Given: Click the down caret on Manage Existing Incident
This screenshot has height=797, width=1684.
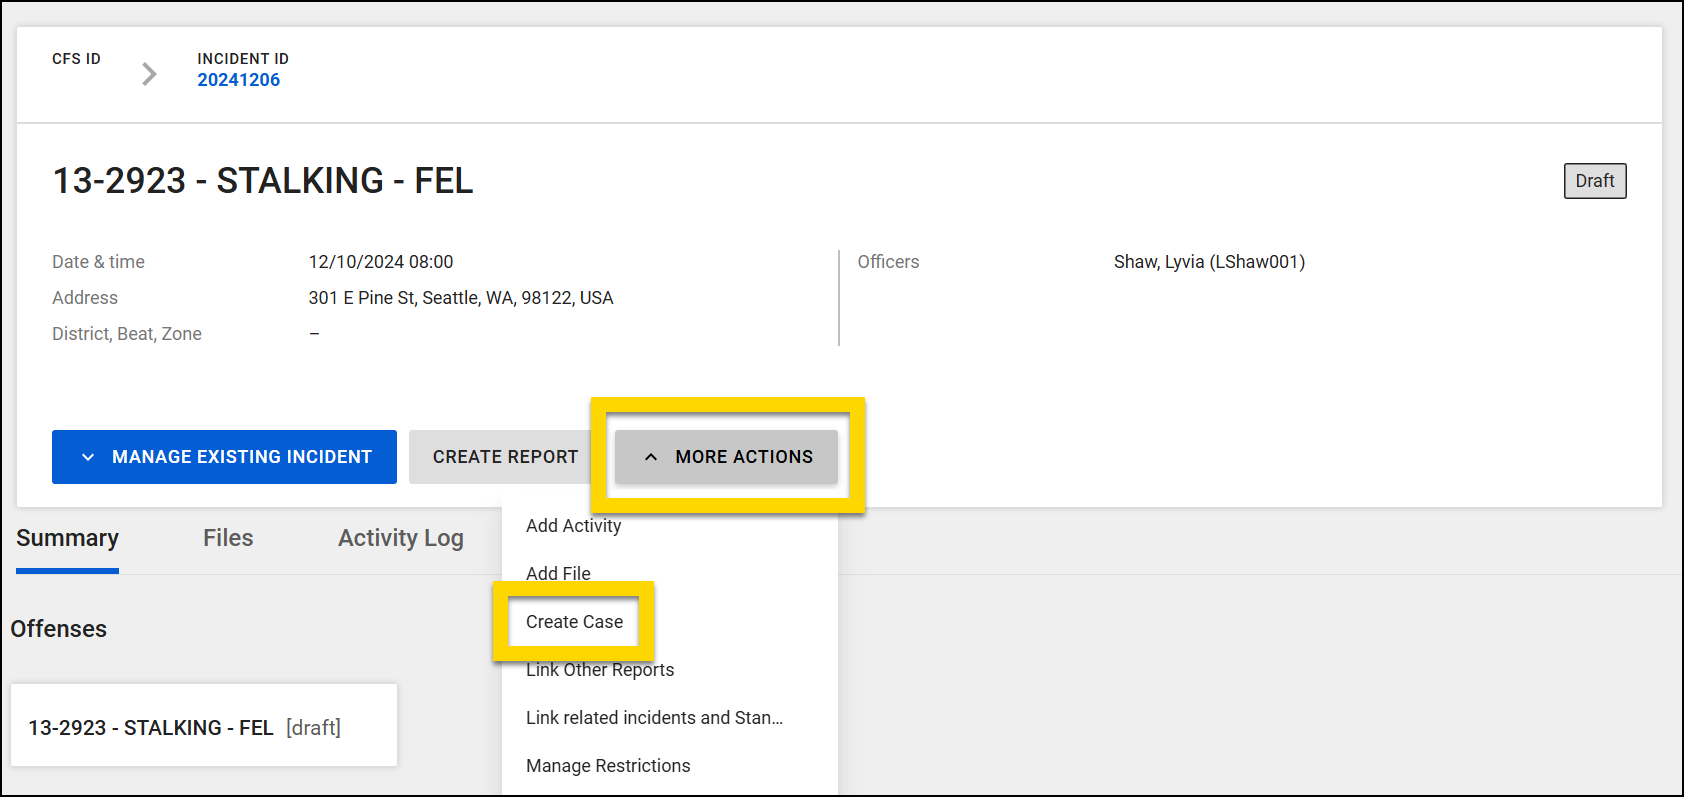Looking at the screenshot, I should [88, 457].
